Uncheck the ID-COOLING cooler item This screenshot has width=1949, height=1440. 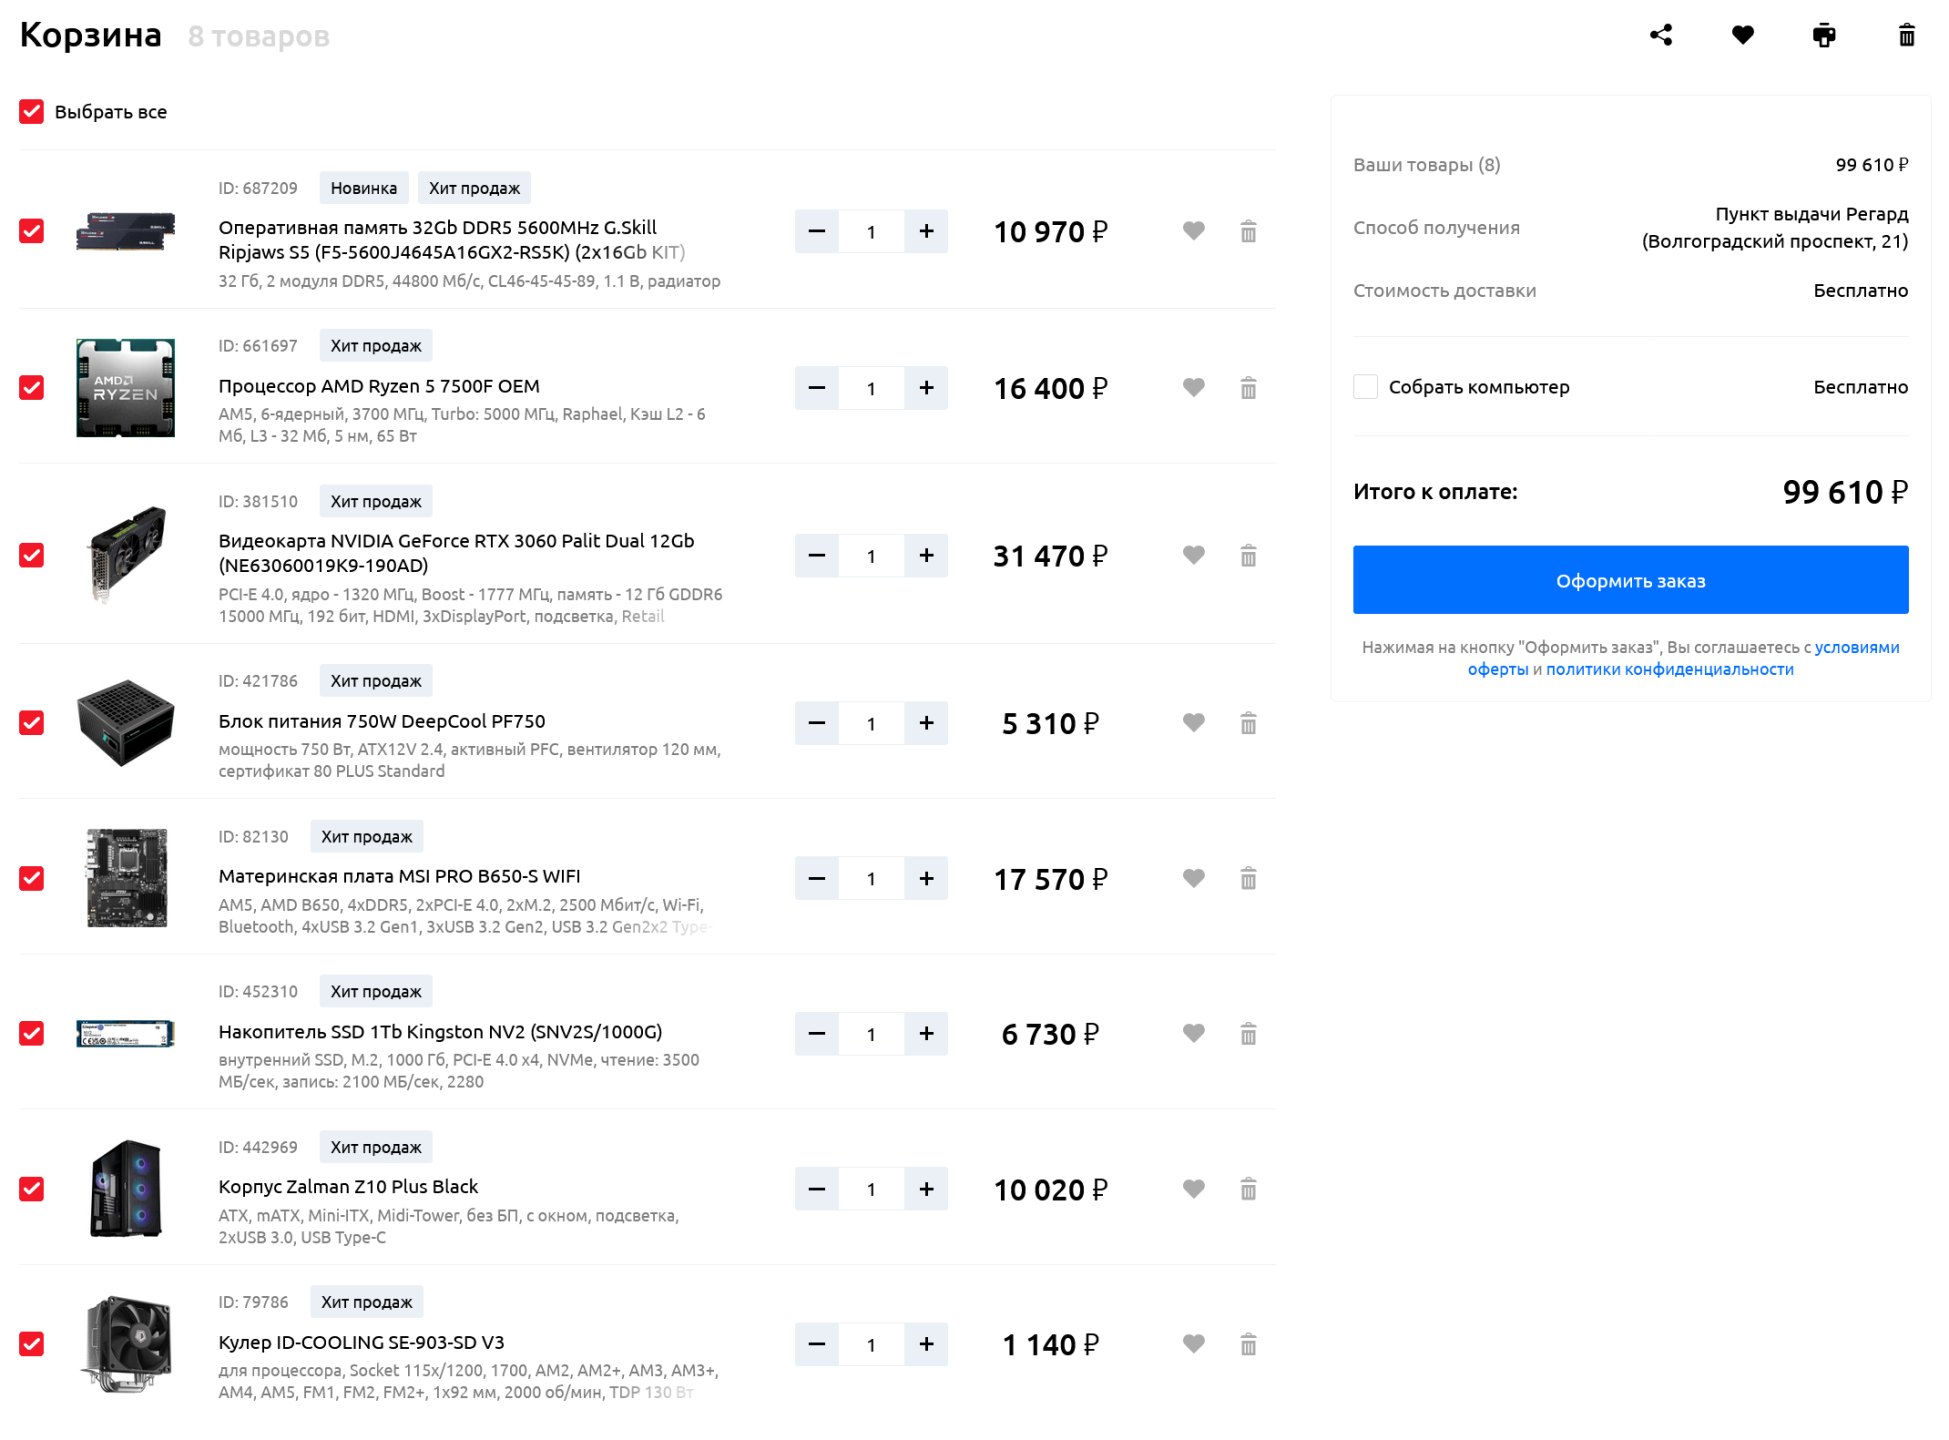point(31,1345)
